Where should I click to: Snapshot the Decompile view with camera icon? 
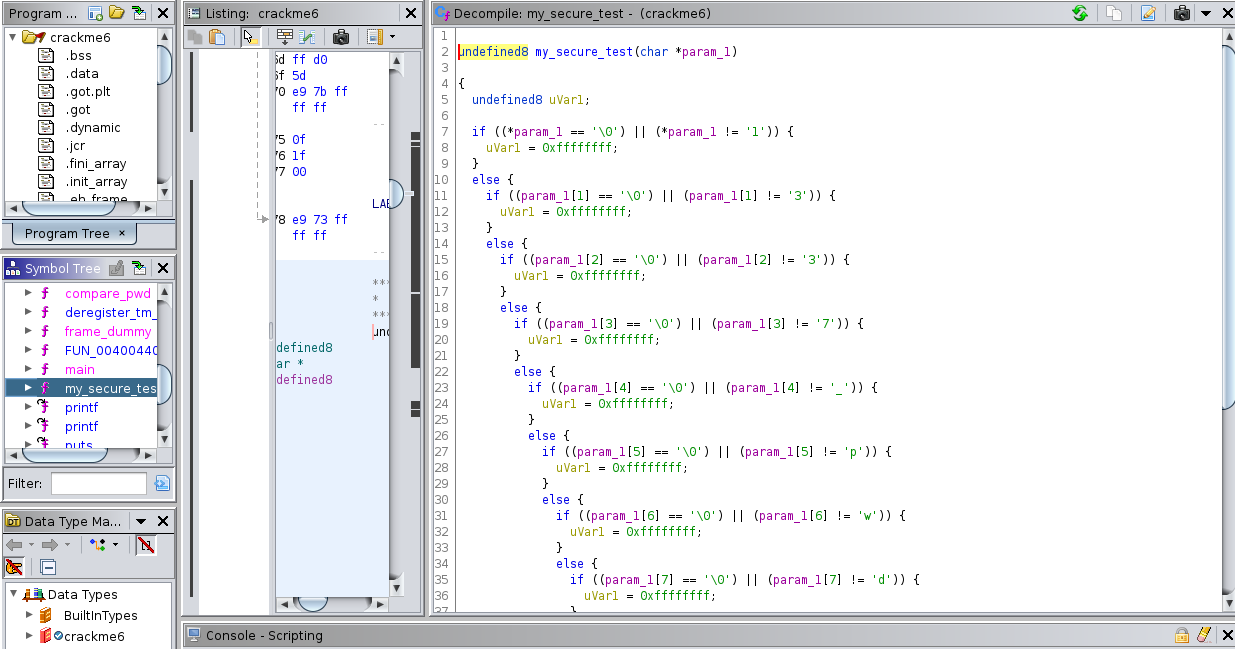pos(1182,13)
